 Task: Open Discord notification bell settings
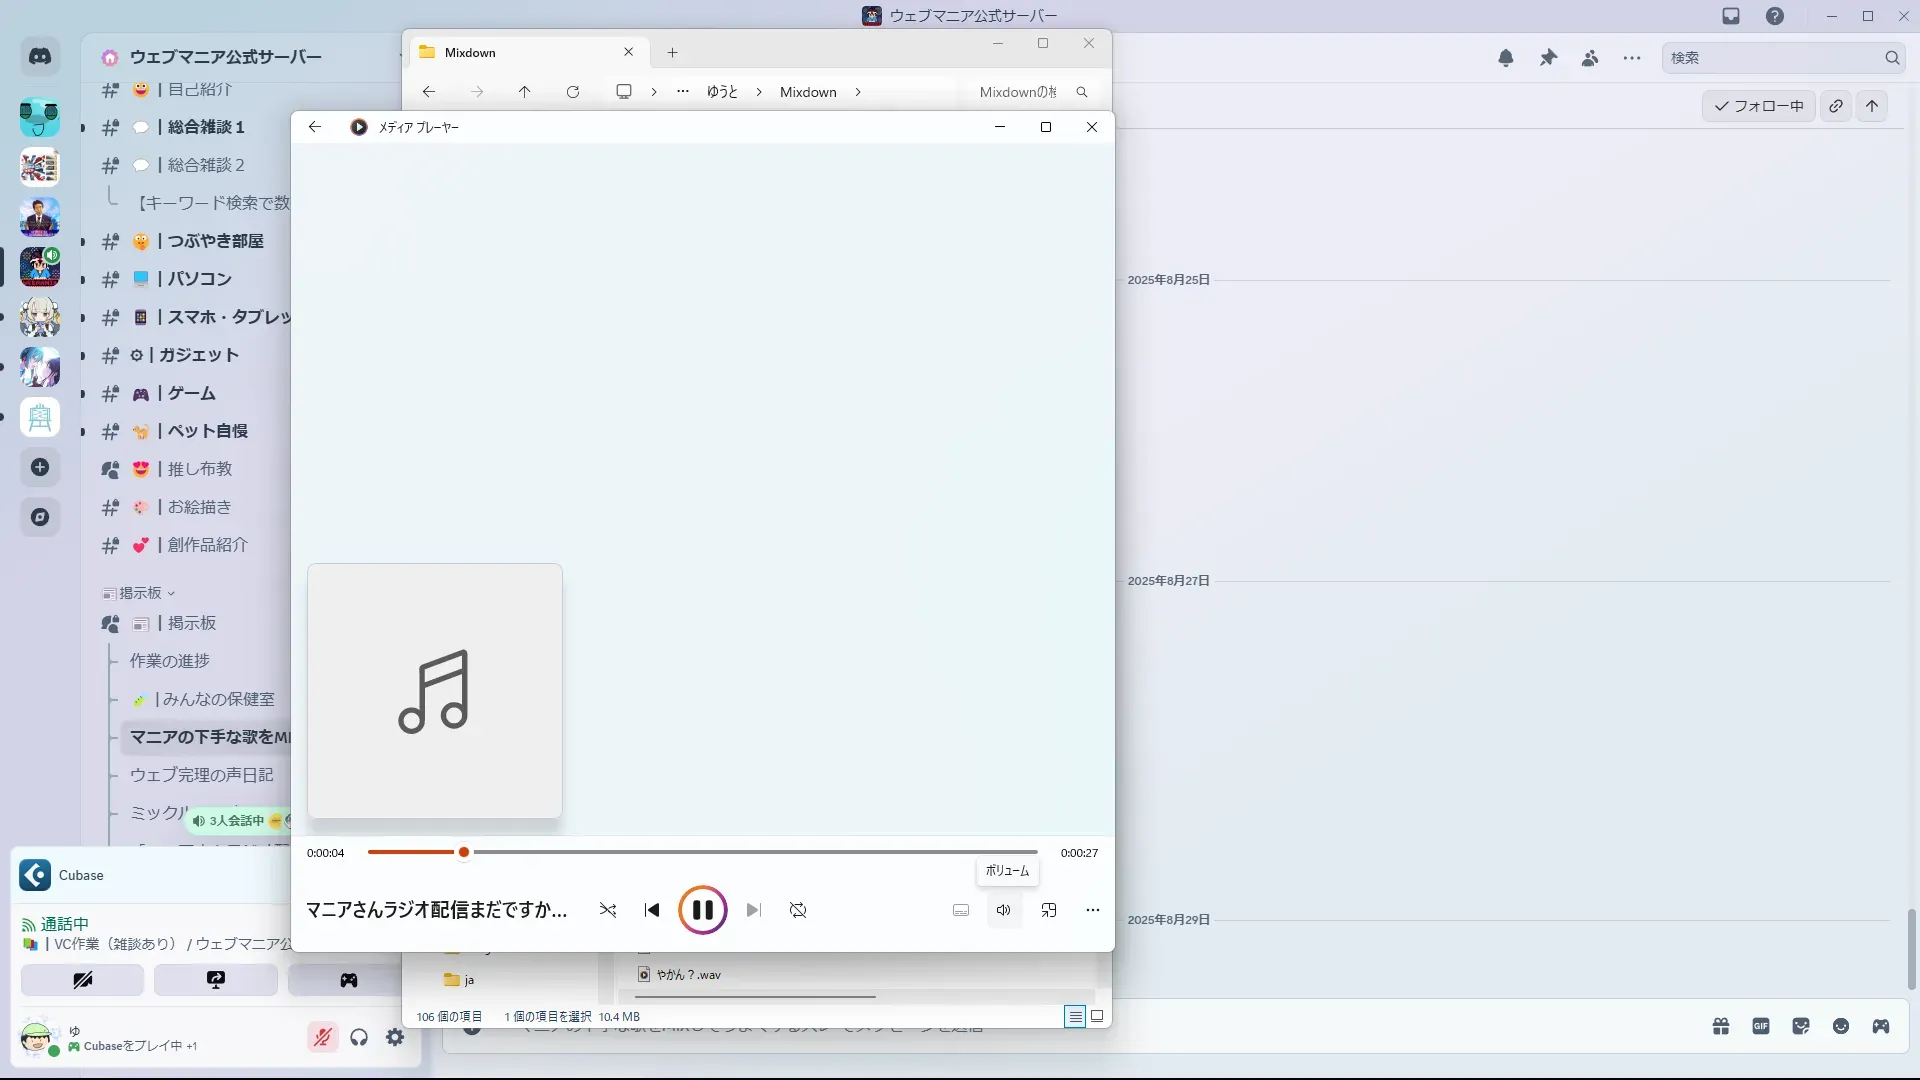click(x=1506, y=58)
